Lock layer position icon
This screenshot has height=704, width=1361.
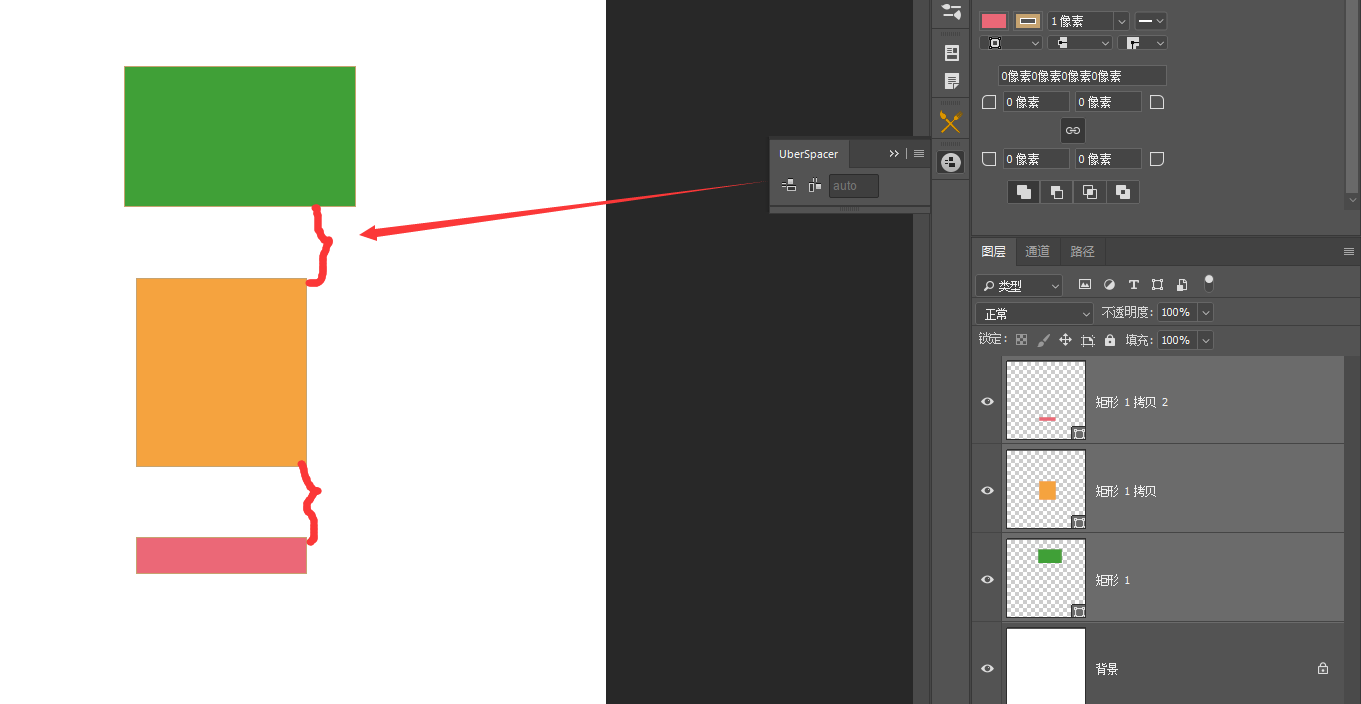[x=1066, y=340]
